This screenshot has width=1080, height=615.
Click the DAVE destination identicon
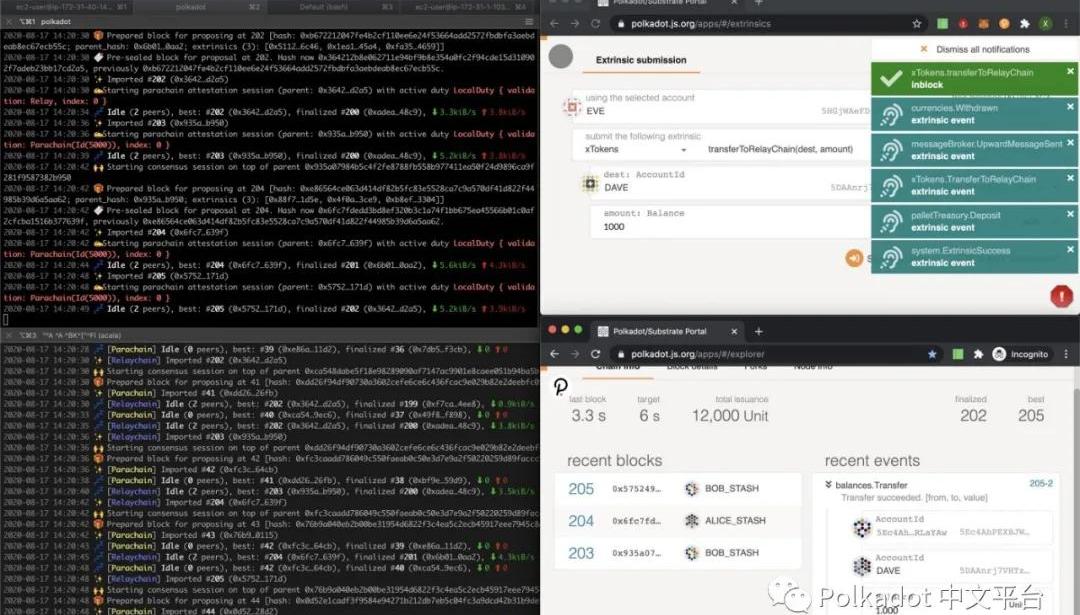coord(590,183)
